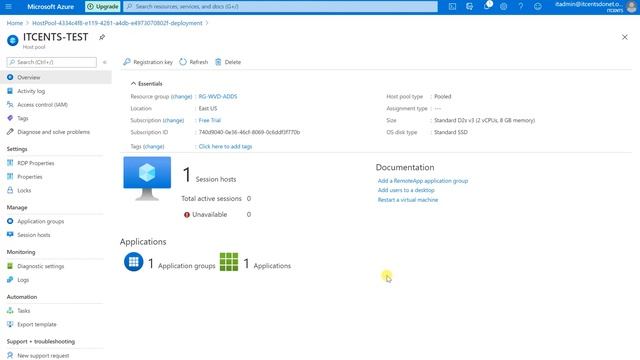The image size is (640, 360).
Task: Delete the host pool
Action: click(228, 62)
